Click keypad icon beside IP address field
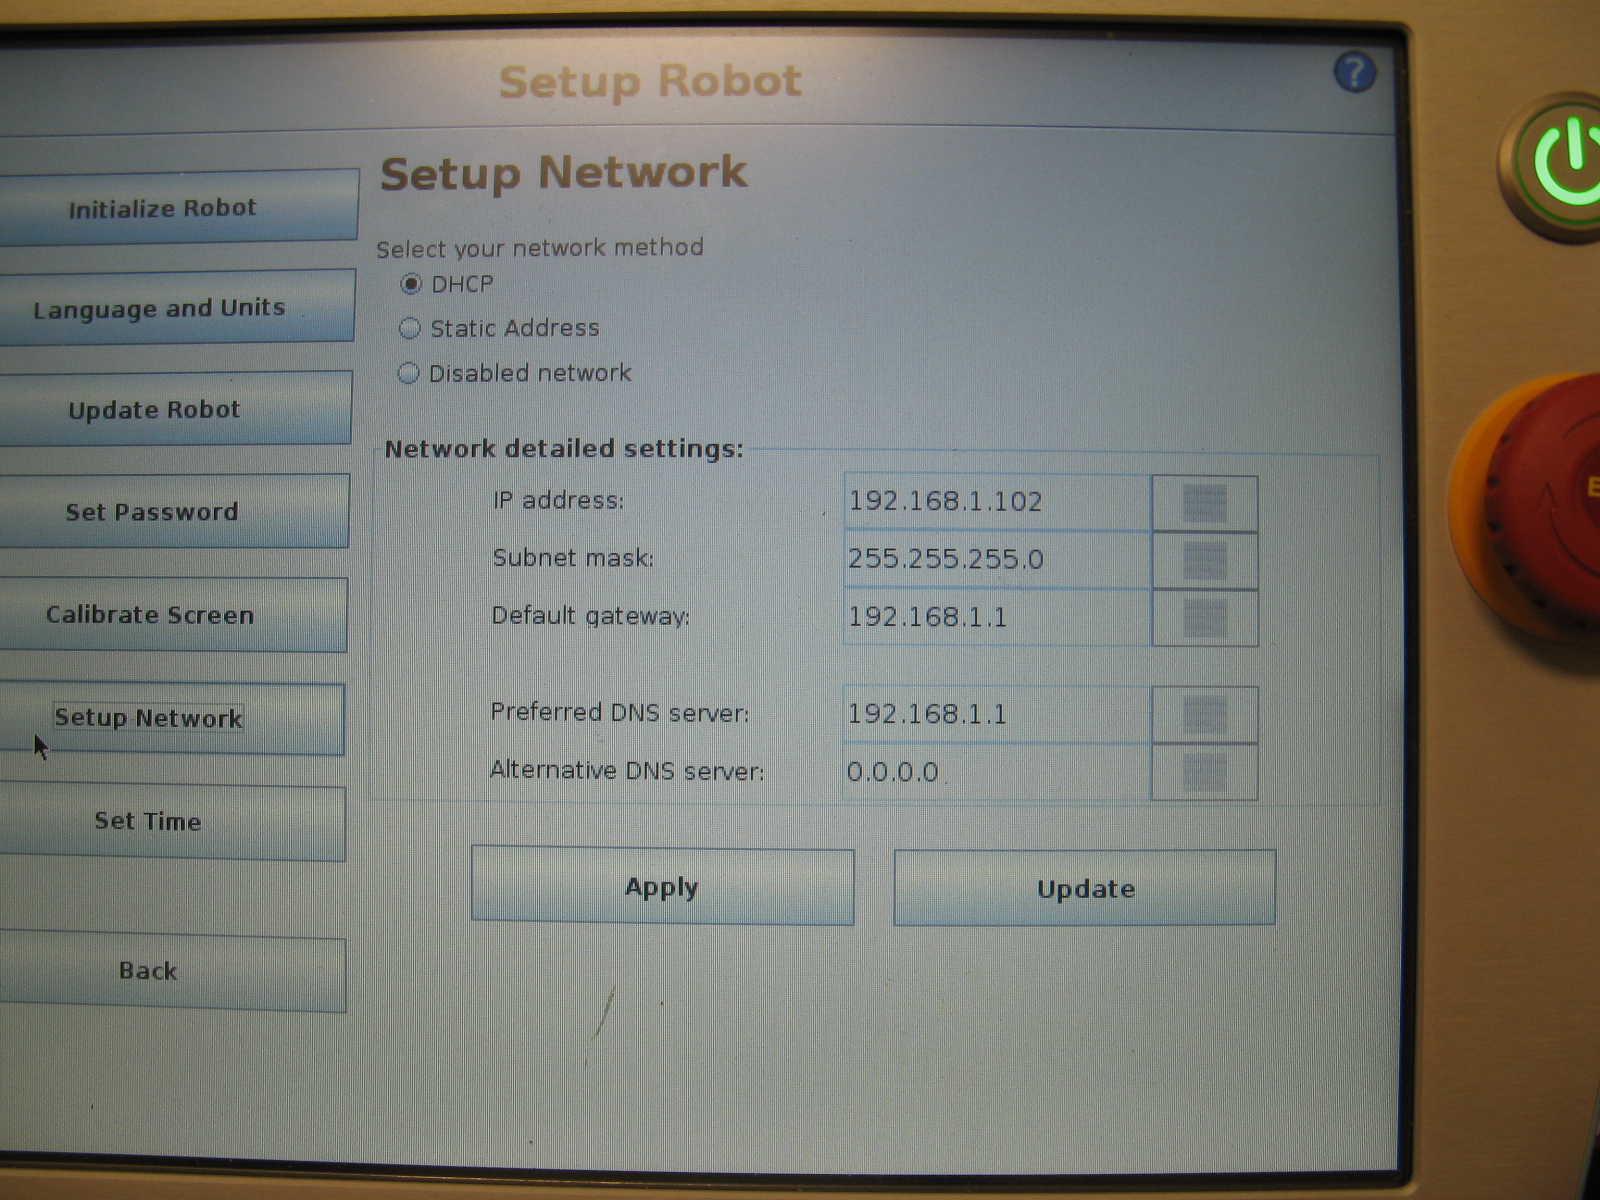 [1204, 503]
